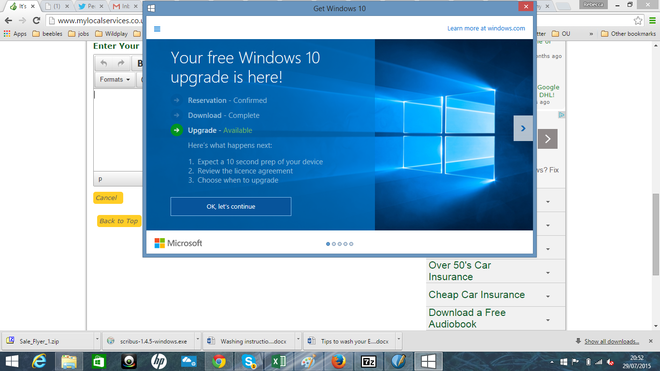The width and height of the screenshot is (660, 371).
Task: Open Skype from taskbar
Action: pos(249,361)
